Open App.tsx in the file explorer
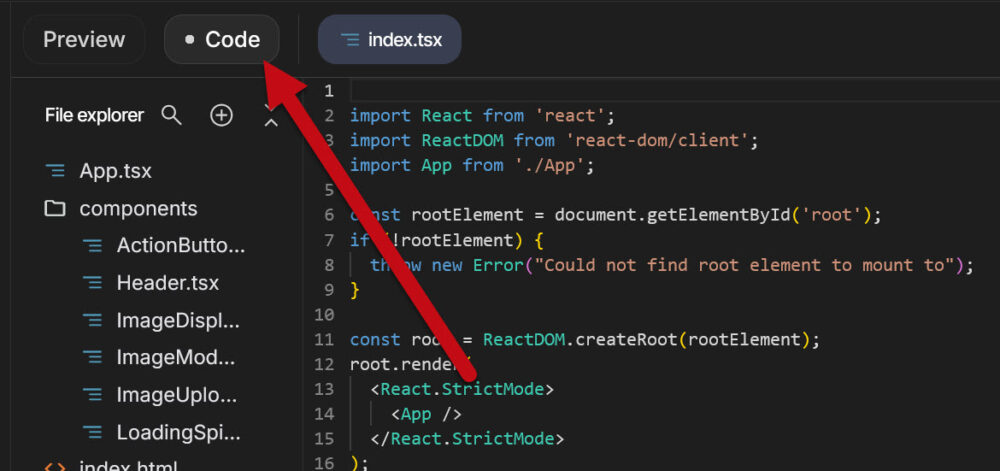1000x471 pixels. point(115,171)
